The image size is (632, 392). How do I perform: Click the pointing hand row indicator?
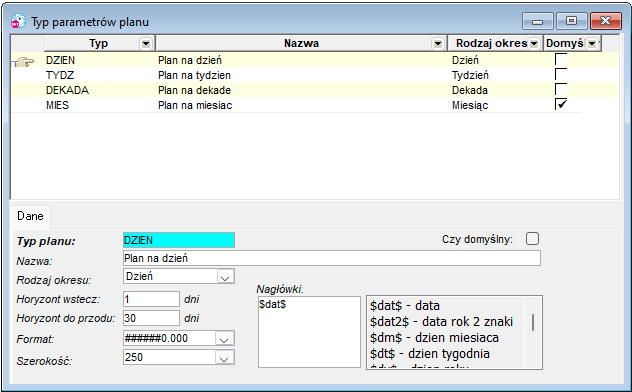pos(24,62)
